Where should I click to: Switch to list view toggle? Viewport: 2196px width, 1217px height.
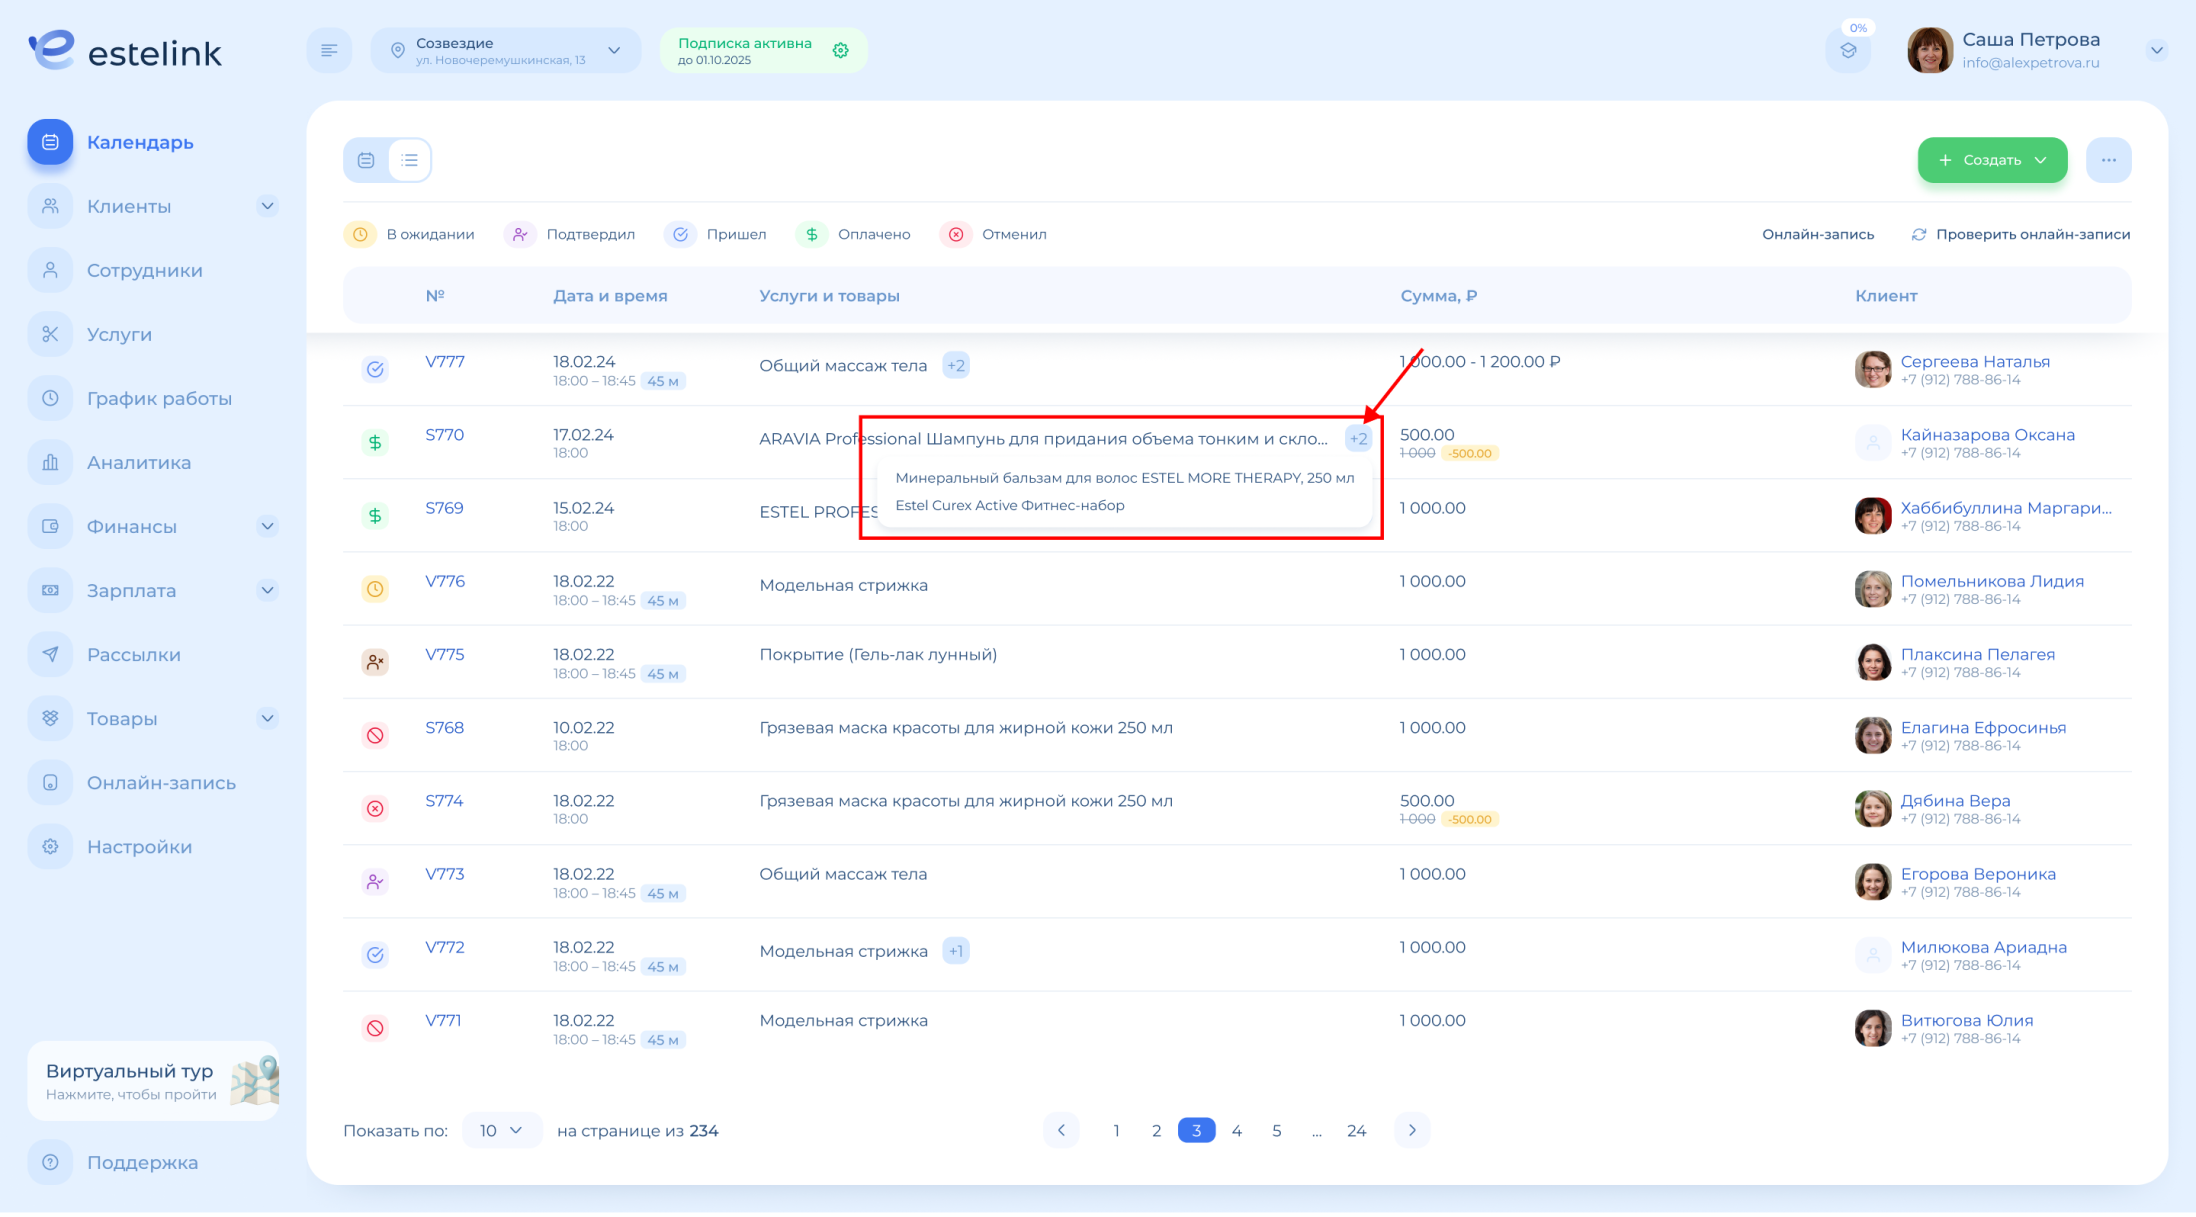click(x=410, y=160)
